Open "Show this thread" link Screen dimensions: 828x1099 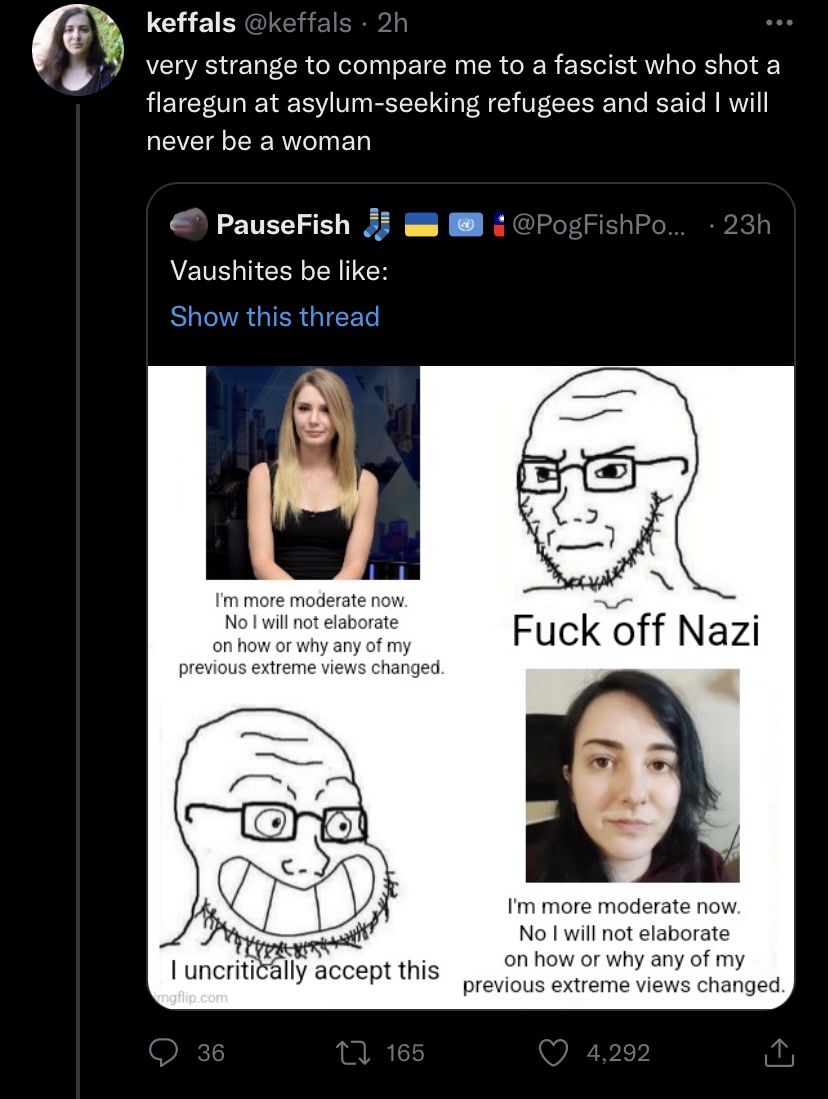[x=275, y=316]
